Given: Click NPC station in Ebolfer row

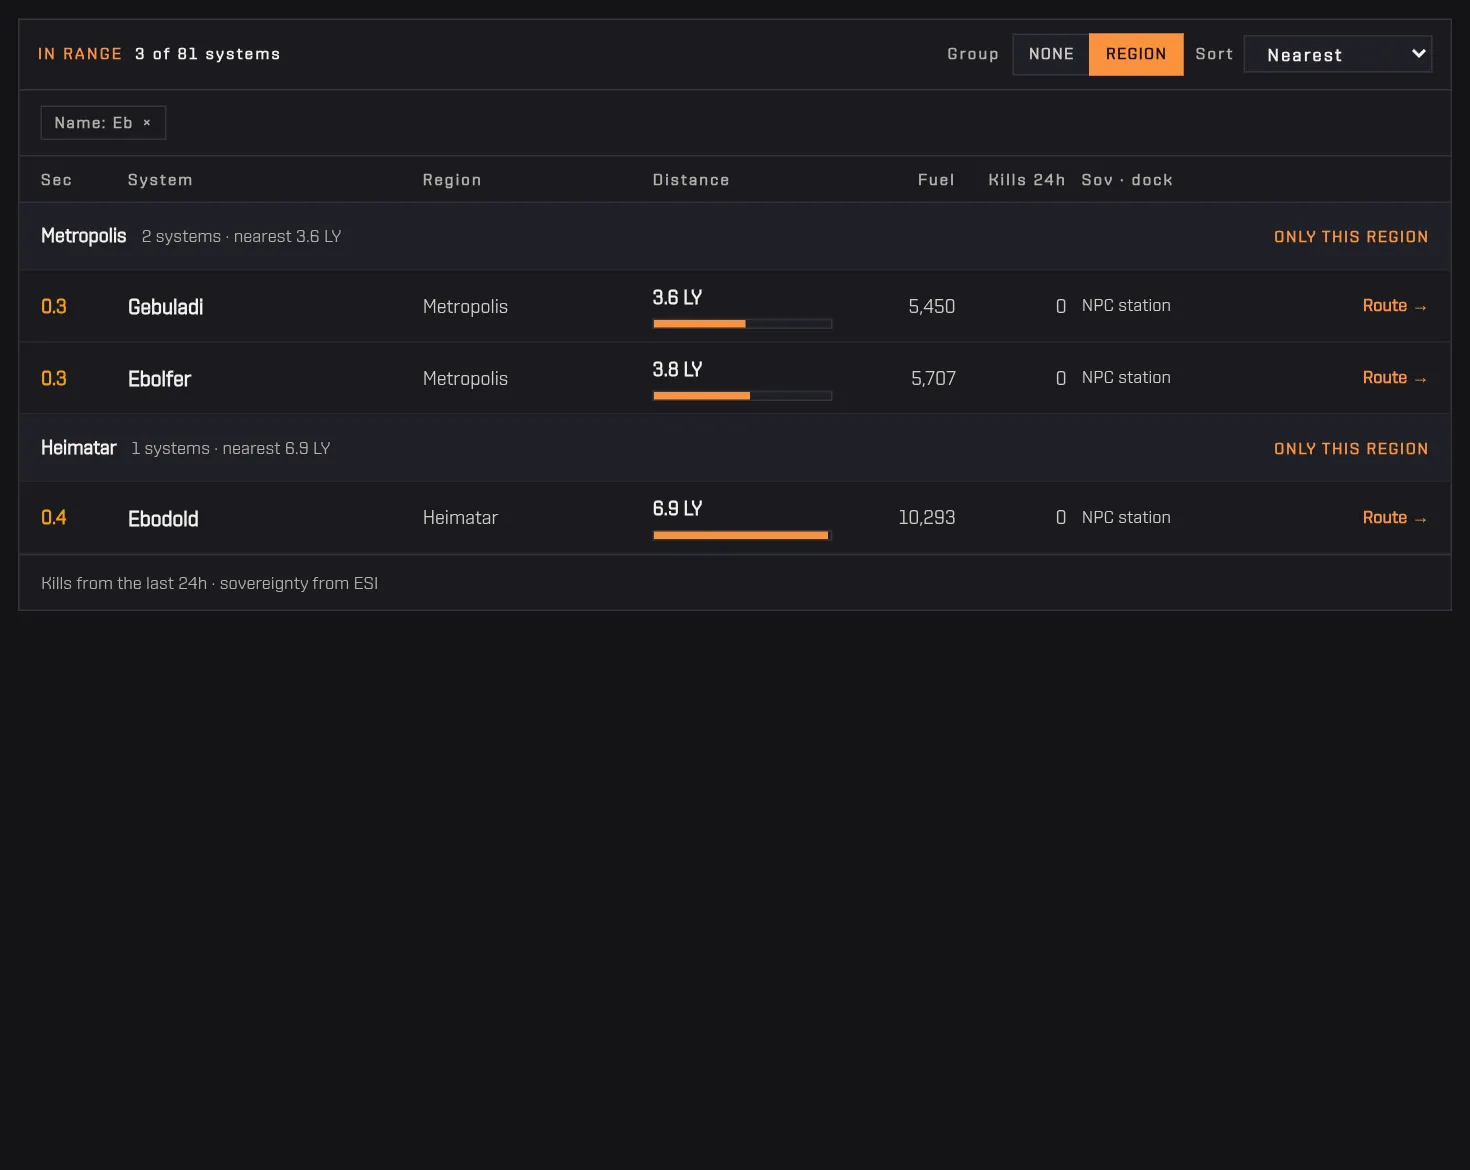Looking at the screenshot, I should [1126, 378].
